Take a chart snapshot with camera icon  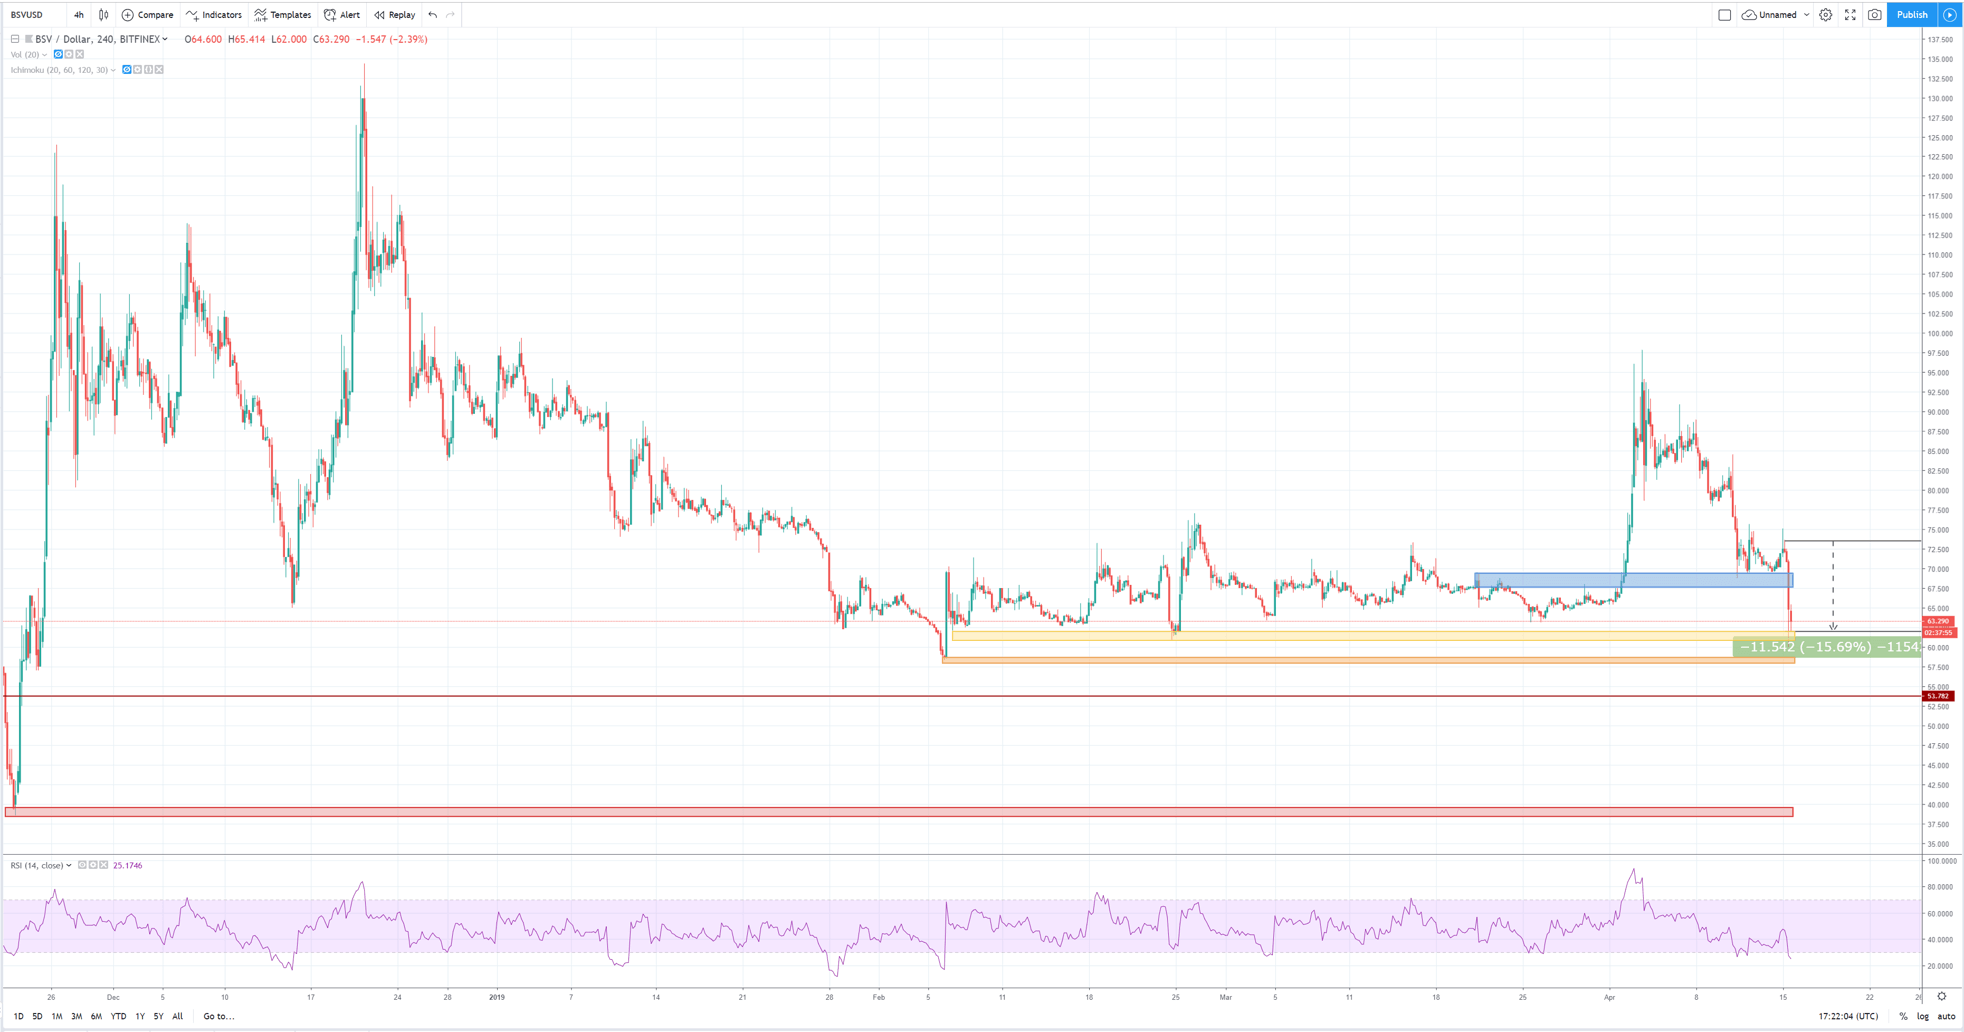(x=1875, y=15)
